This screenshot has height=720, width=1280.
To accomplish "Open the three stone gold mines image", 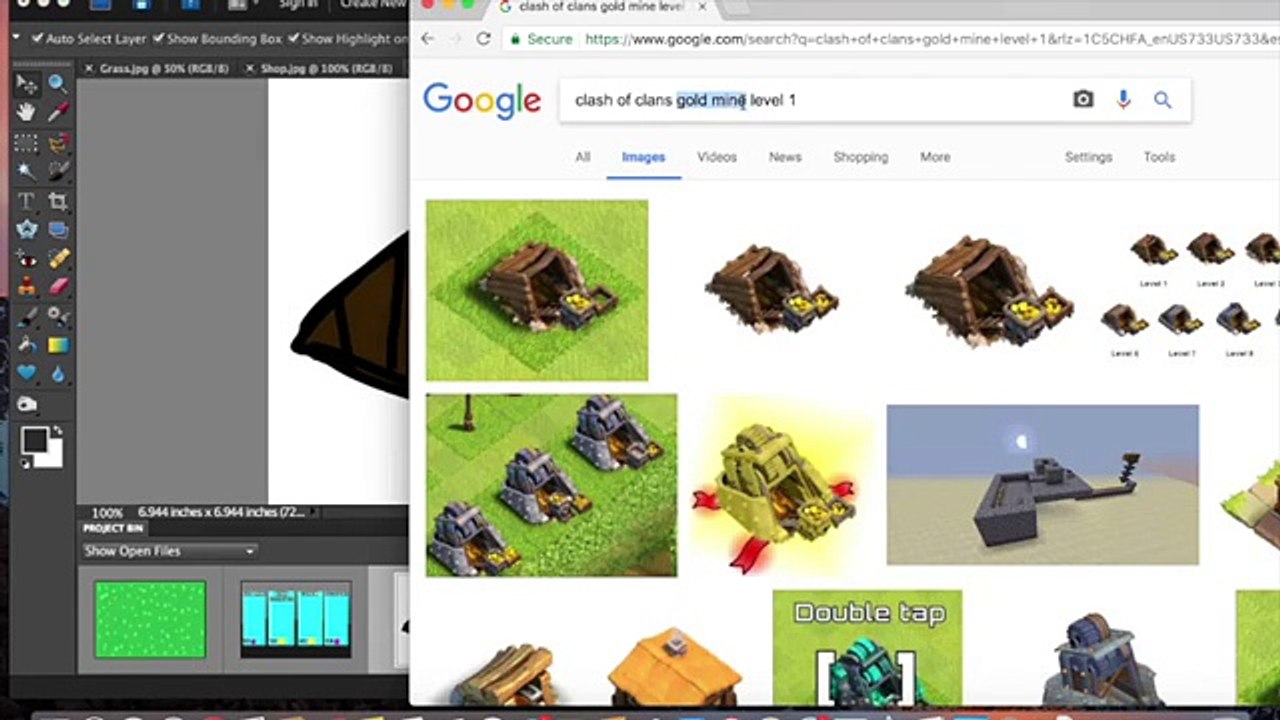I will point(551,485).
